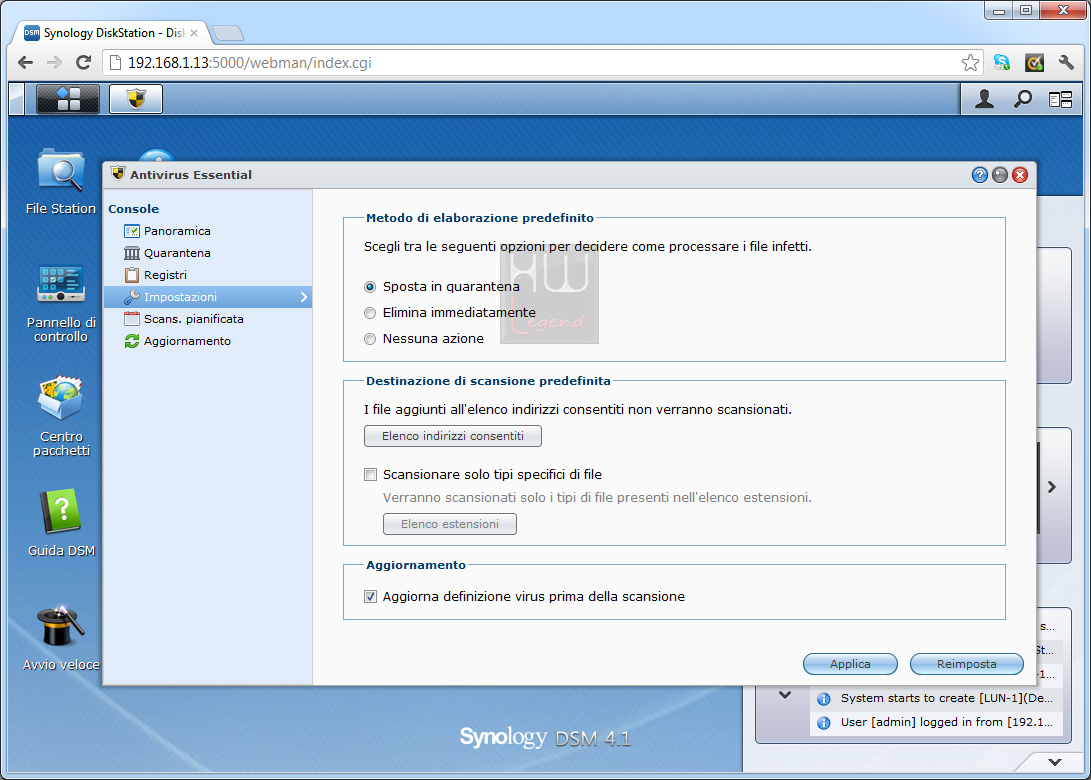Screen dimensions: 1091x780
Task: Select Impostazioni in the console
Action: point(207,297)
